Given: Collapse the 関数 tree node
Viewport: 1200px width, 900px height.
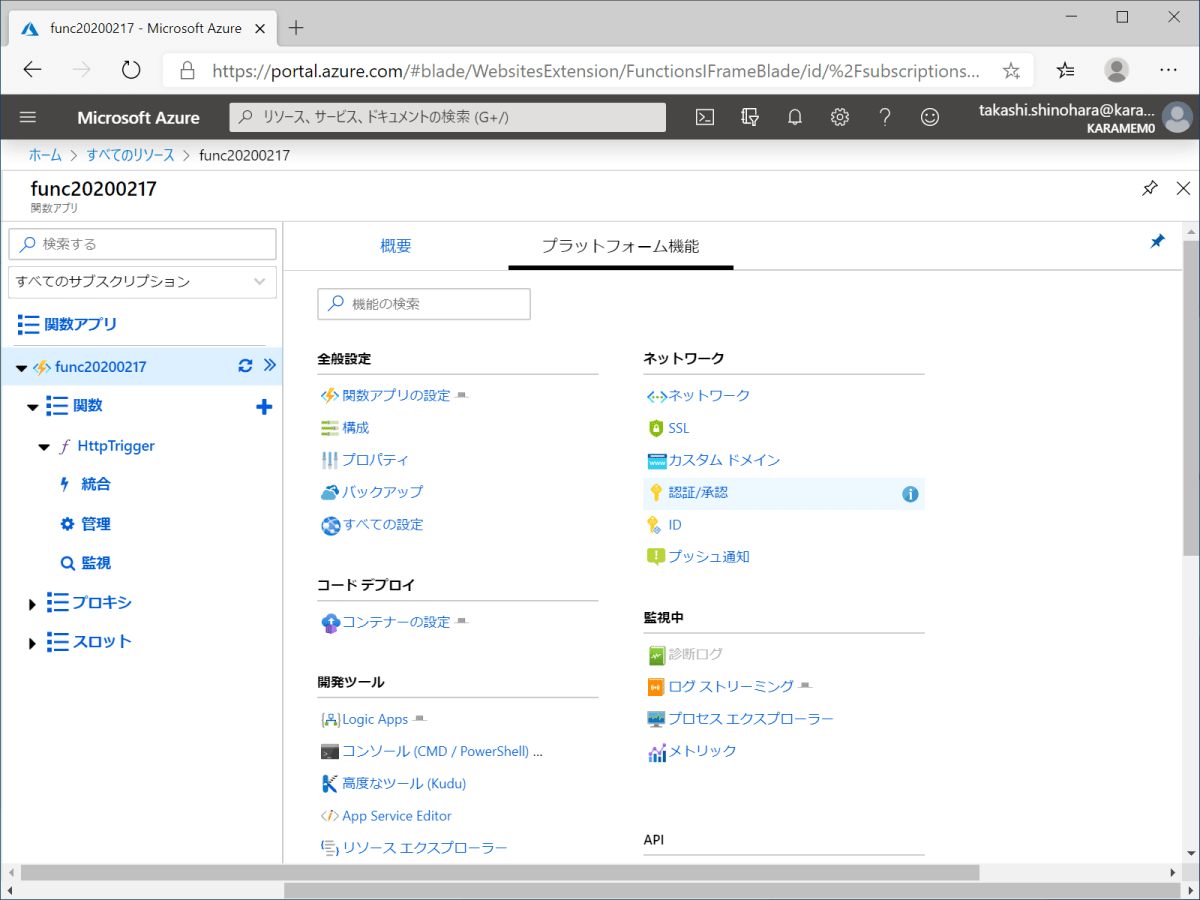Looking at the screenshot, I should point(33,408).
